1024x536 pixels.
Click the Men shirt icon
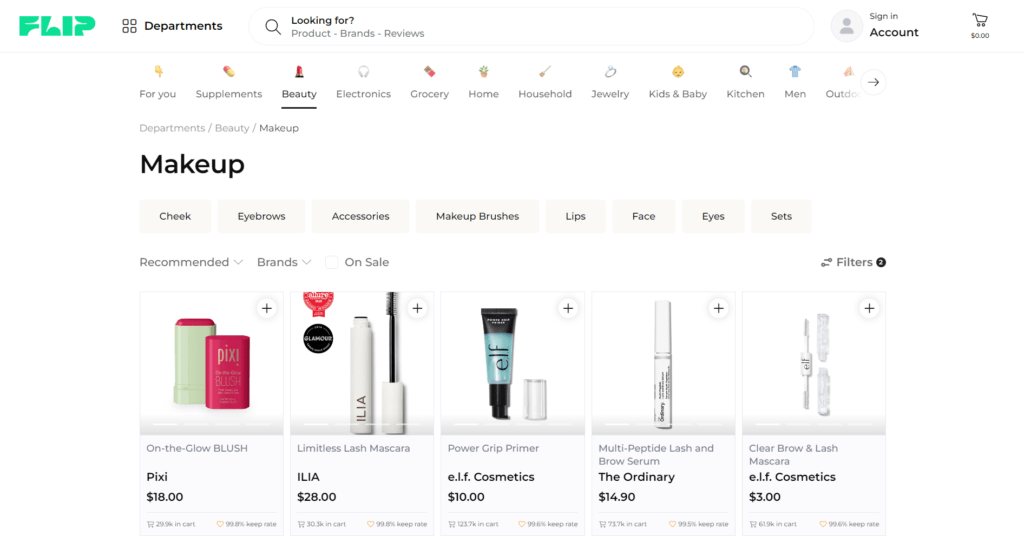tap(795, 71)
